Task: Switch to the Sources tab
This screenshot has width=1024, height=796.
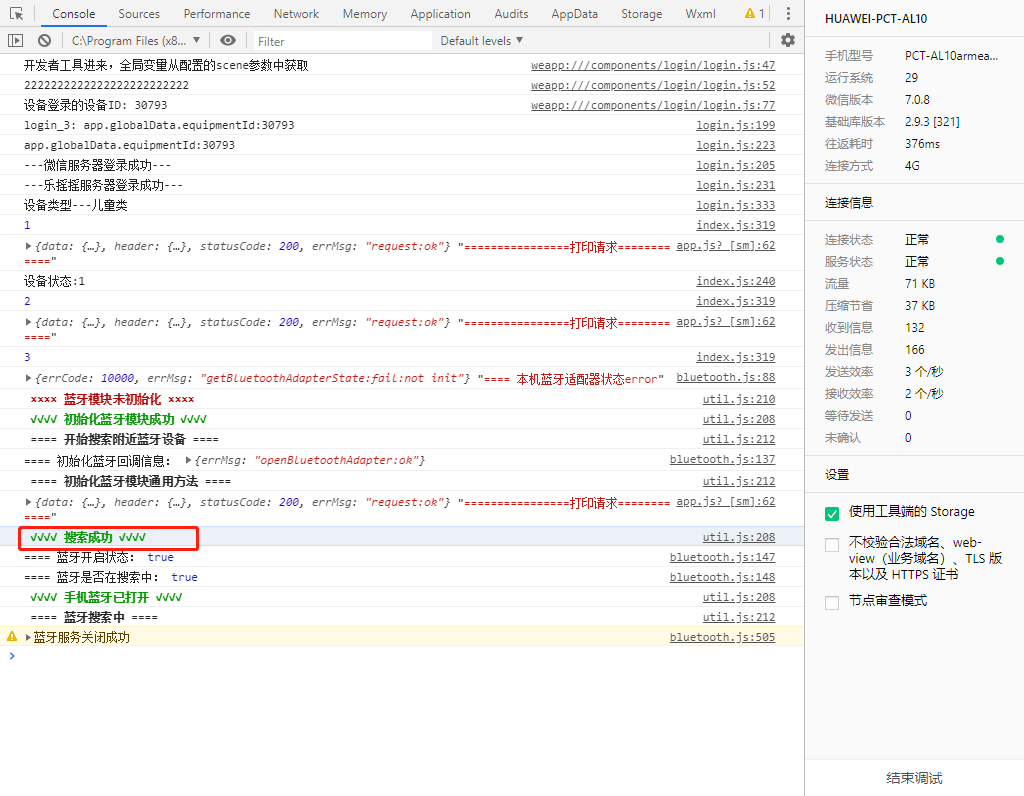Action: click(139, 14)
